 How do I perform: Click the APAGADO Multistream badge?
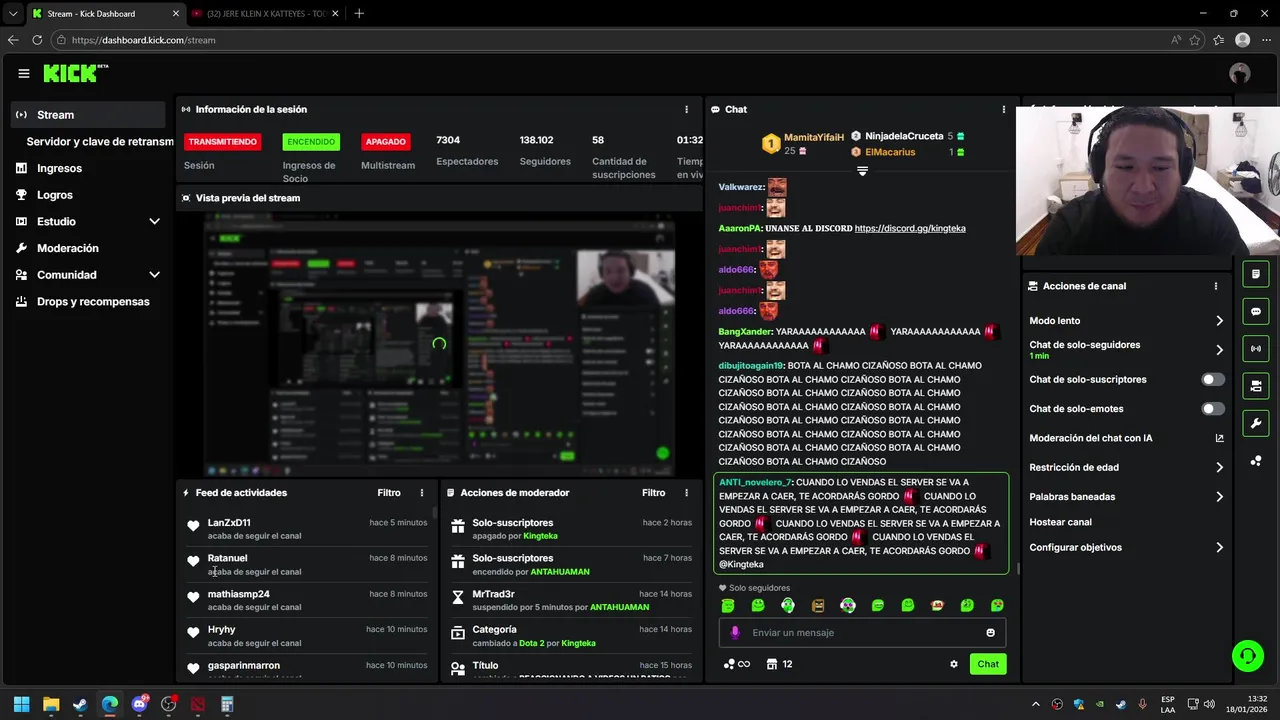pyautogui.click(x=385, y=142)
